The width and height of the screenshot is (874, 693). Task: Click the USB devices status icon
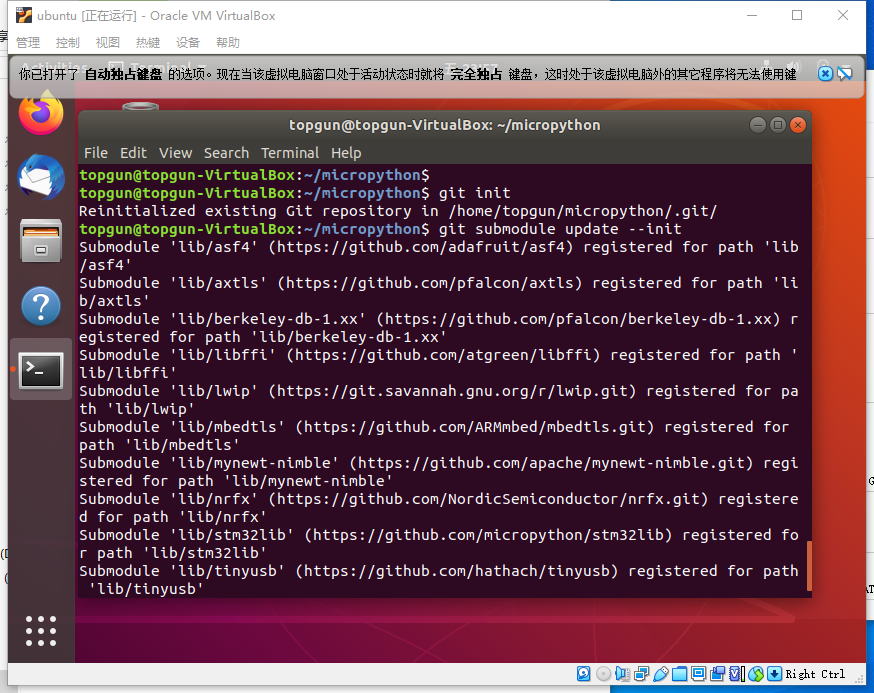tap(661, 674)
